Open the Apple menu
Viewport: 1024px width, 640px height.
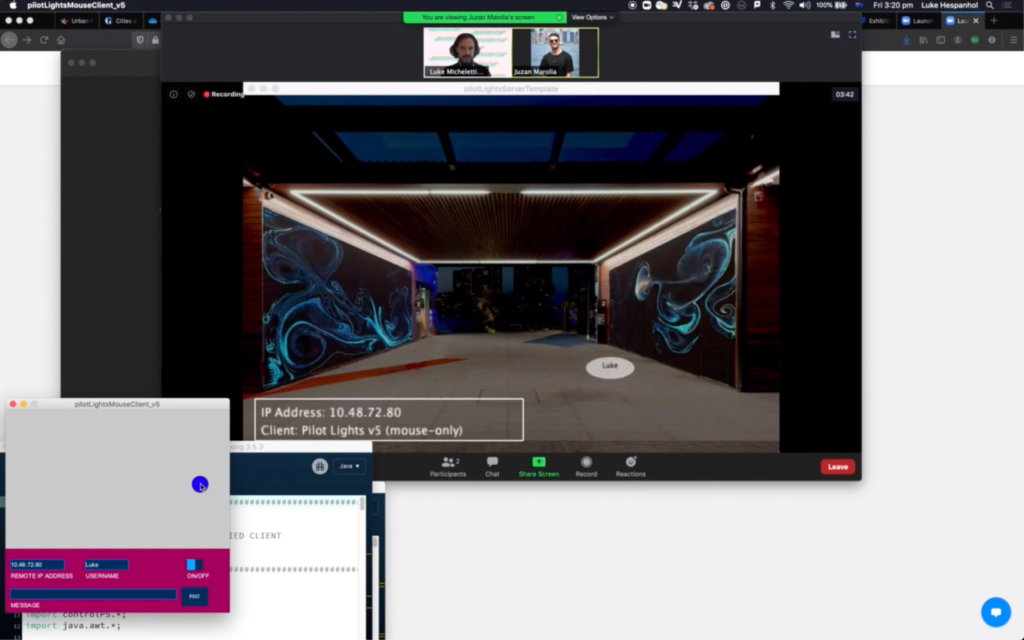(x=12, y=5)
